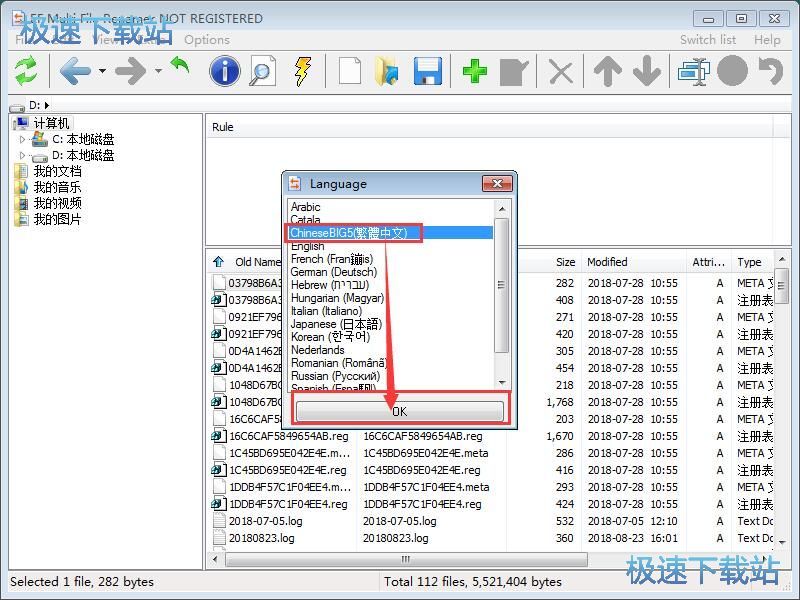Move rule down with down arrow

click(x=647, y=71)
